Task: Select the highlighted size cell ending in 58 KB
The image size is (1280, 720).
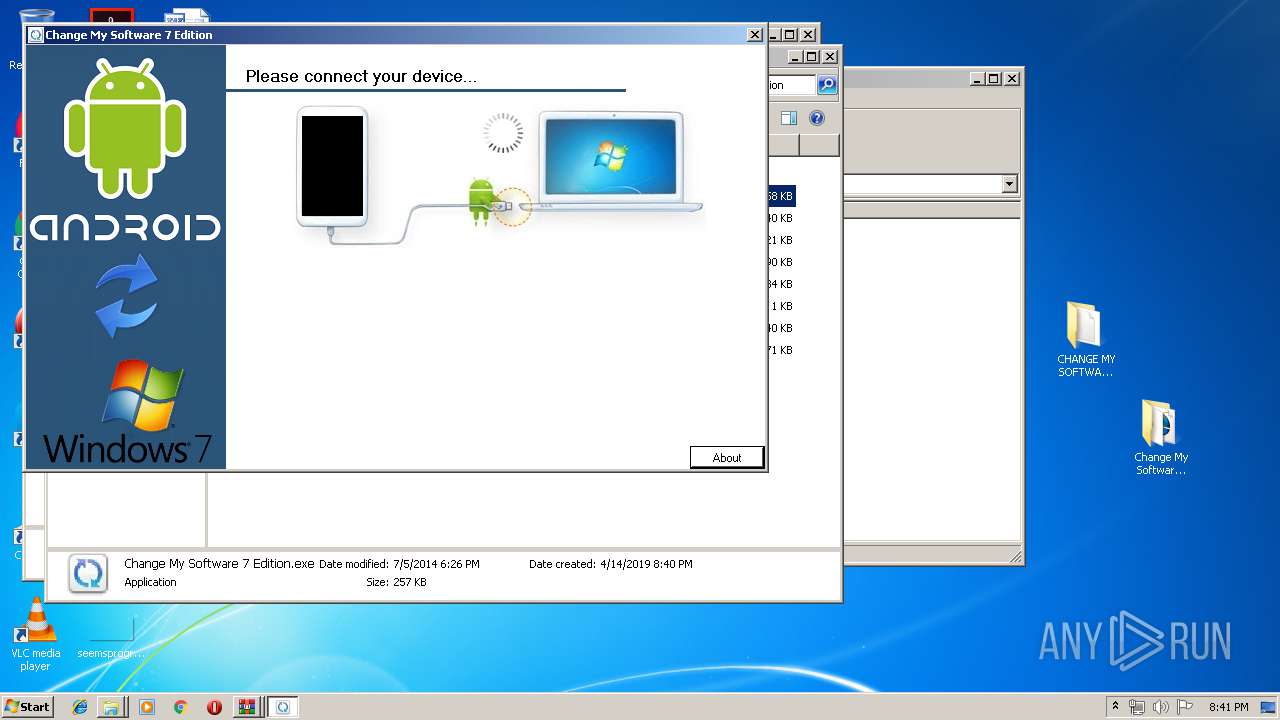Action: pyautogui.click(x=780, y=196)
